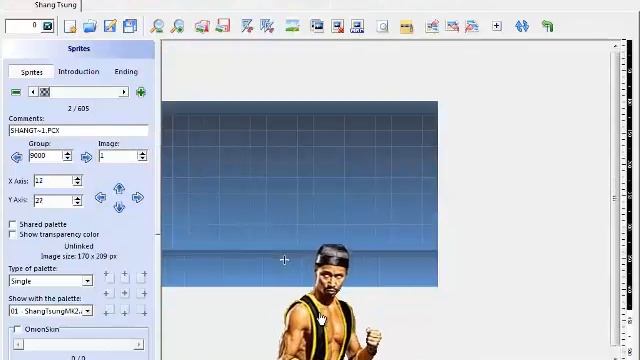
Task: Click the Group value spinner arrows
Action: pyautogui.click(x=67, y=156)
